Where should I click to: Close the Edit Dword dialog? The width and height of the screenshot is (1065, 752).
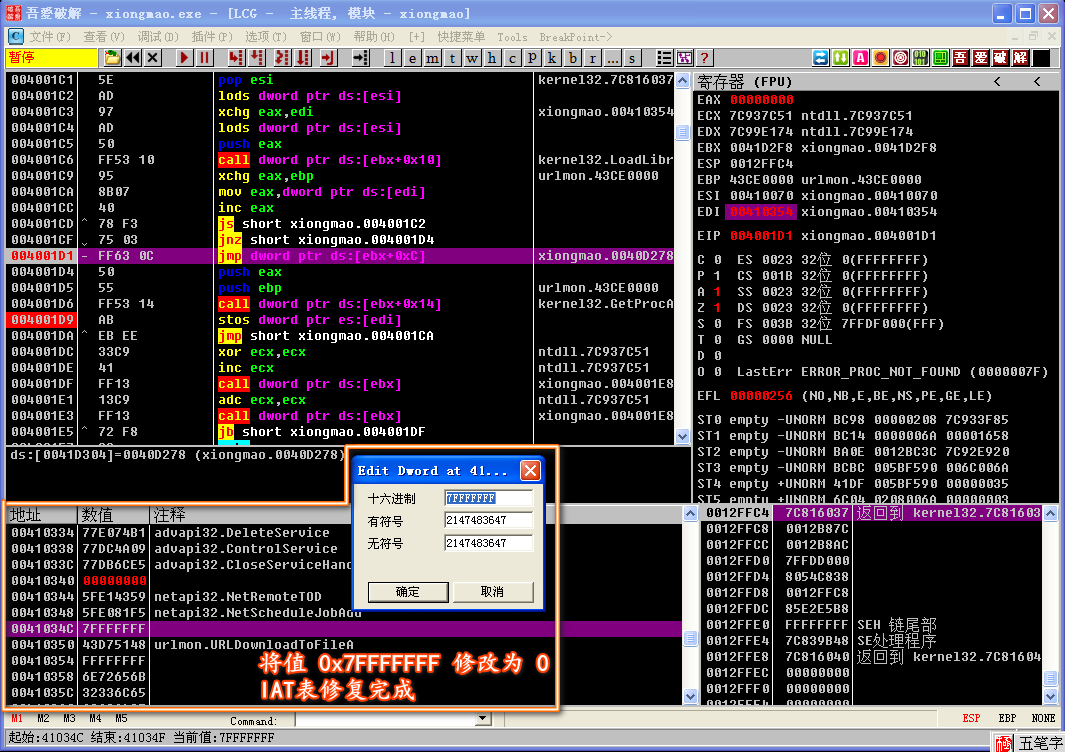tap(530, 470)
